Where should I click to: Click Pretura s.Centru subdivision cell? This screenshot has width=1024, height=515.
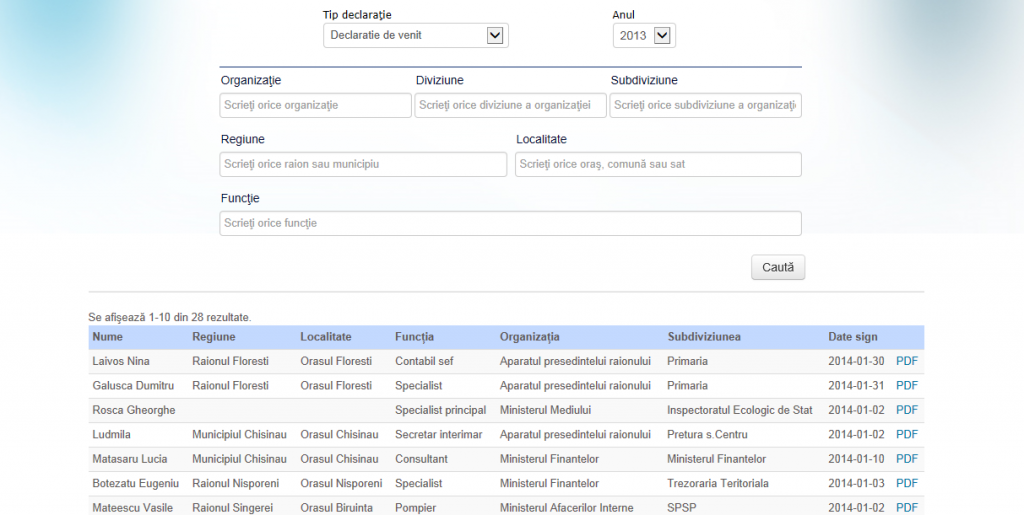pyautogui.click(x=707, y=435)
